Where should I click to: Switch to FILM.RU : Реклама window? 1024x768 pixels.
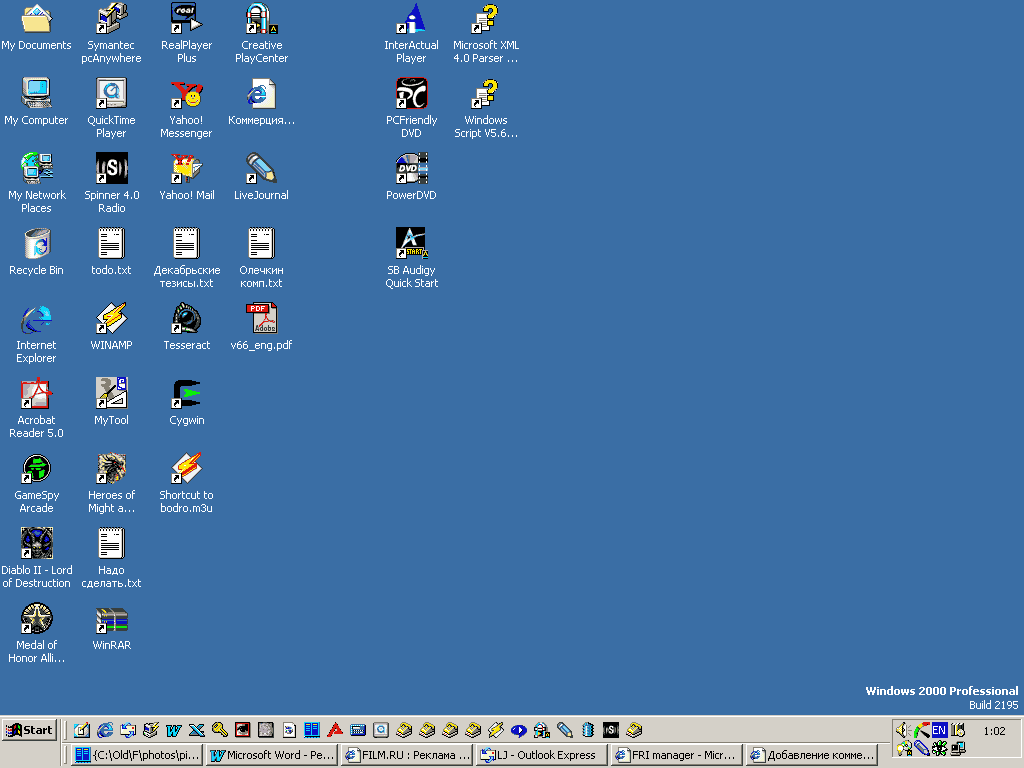[x=407, y=755]
